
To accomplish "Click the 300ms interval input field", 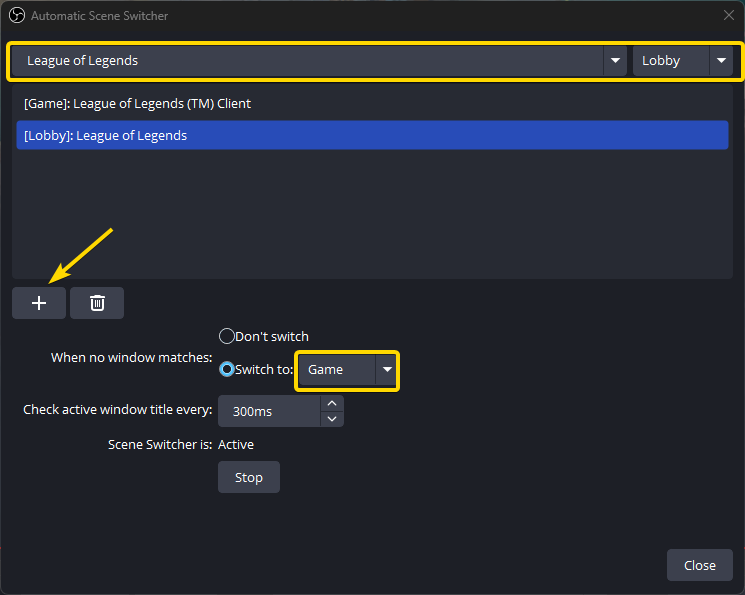I will [269, 411].
